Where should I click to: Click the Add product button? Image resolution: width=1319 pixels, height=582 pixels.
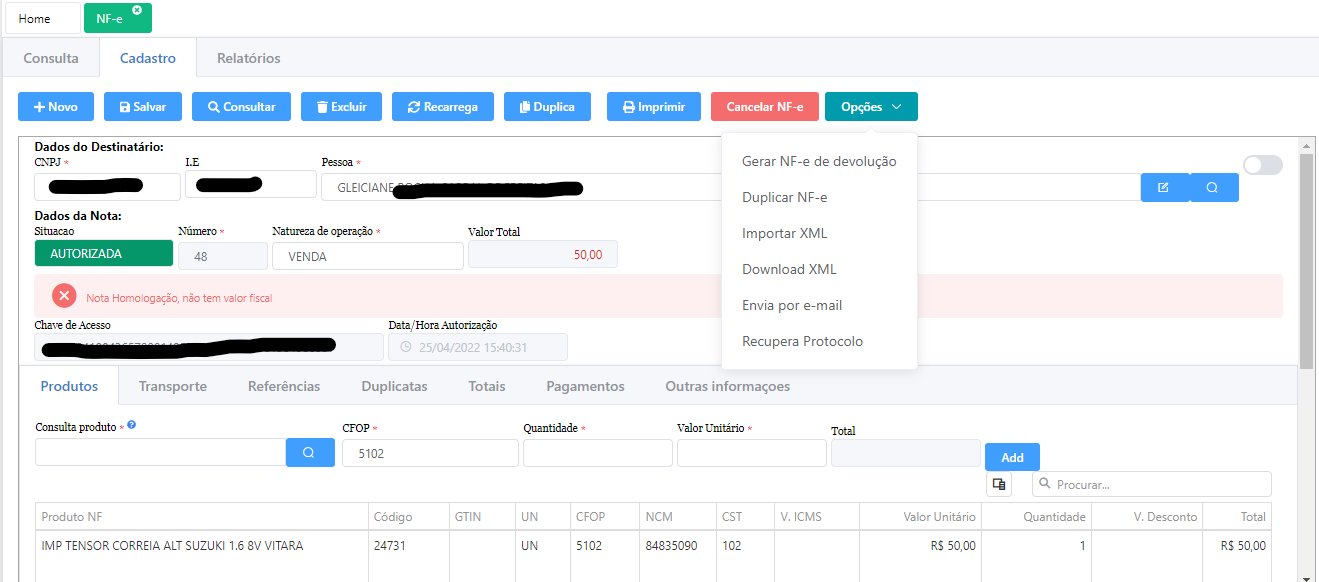(x=1012, y=457)
